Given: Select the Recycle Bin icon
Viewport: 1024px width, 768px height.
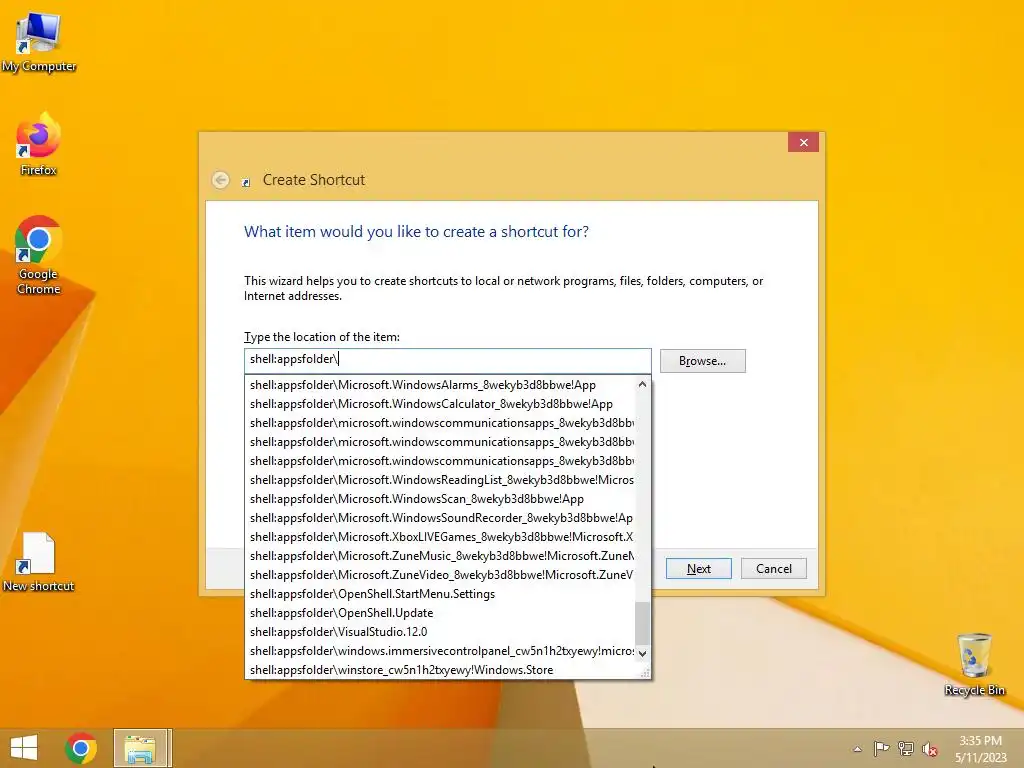Looking at the screenshot, I should (x=974, y=665).
